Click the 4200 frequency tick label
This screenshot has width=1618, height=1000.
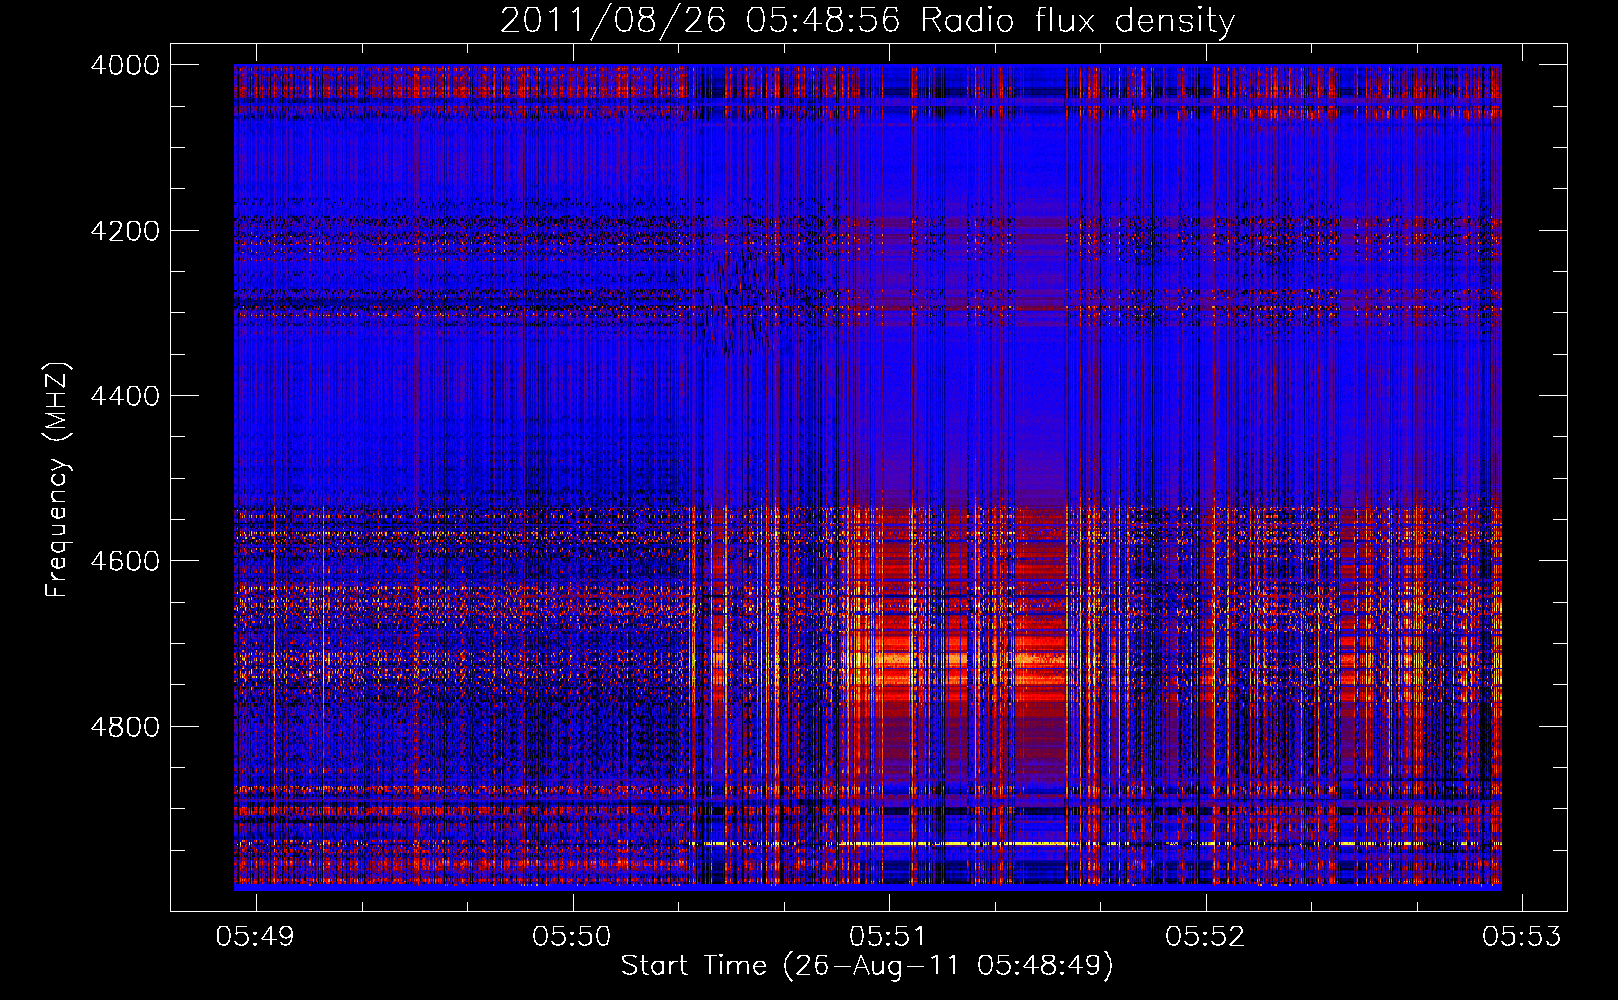coord(125,231)
